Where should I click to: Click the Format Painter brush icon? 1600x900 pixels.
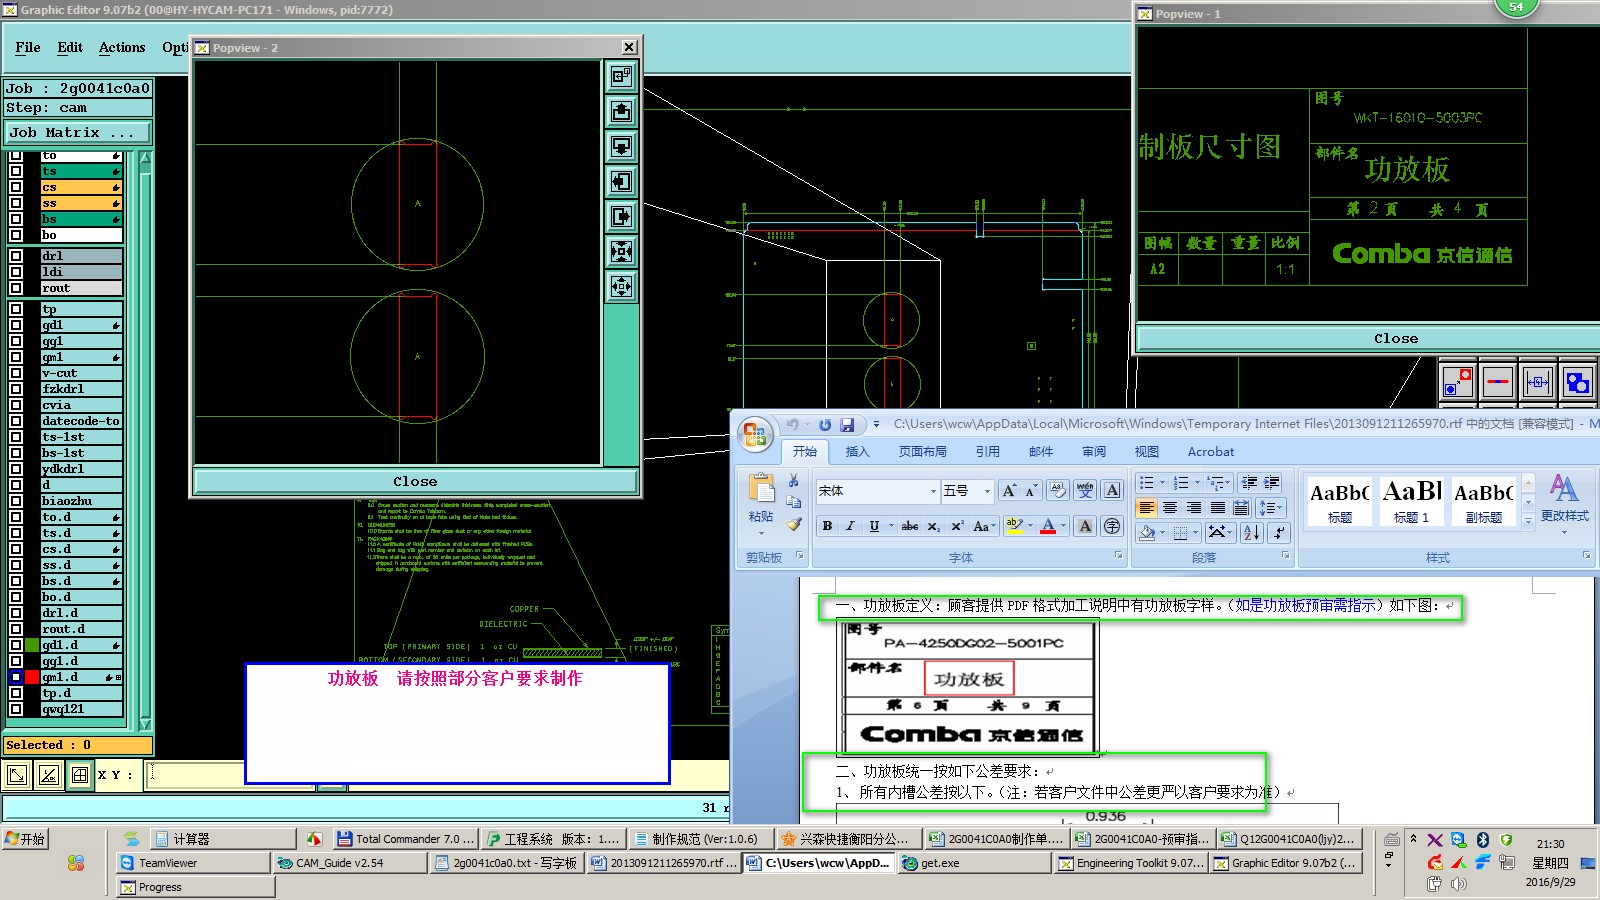(794, 524)
